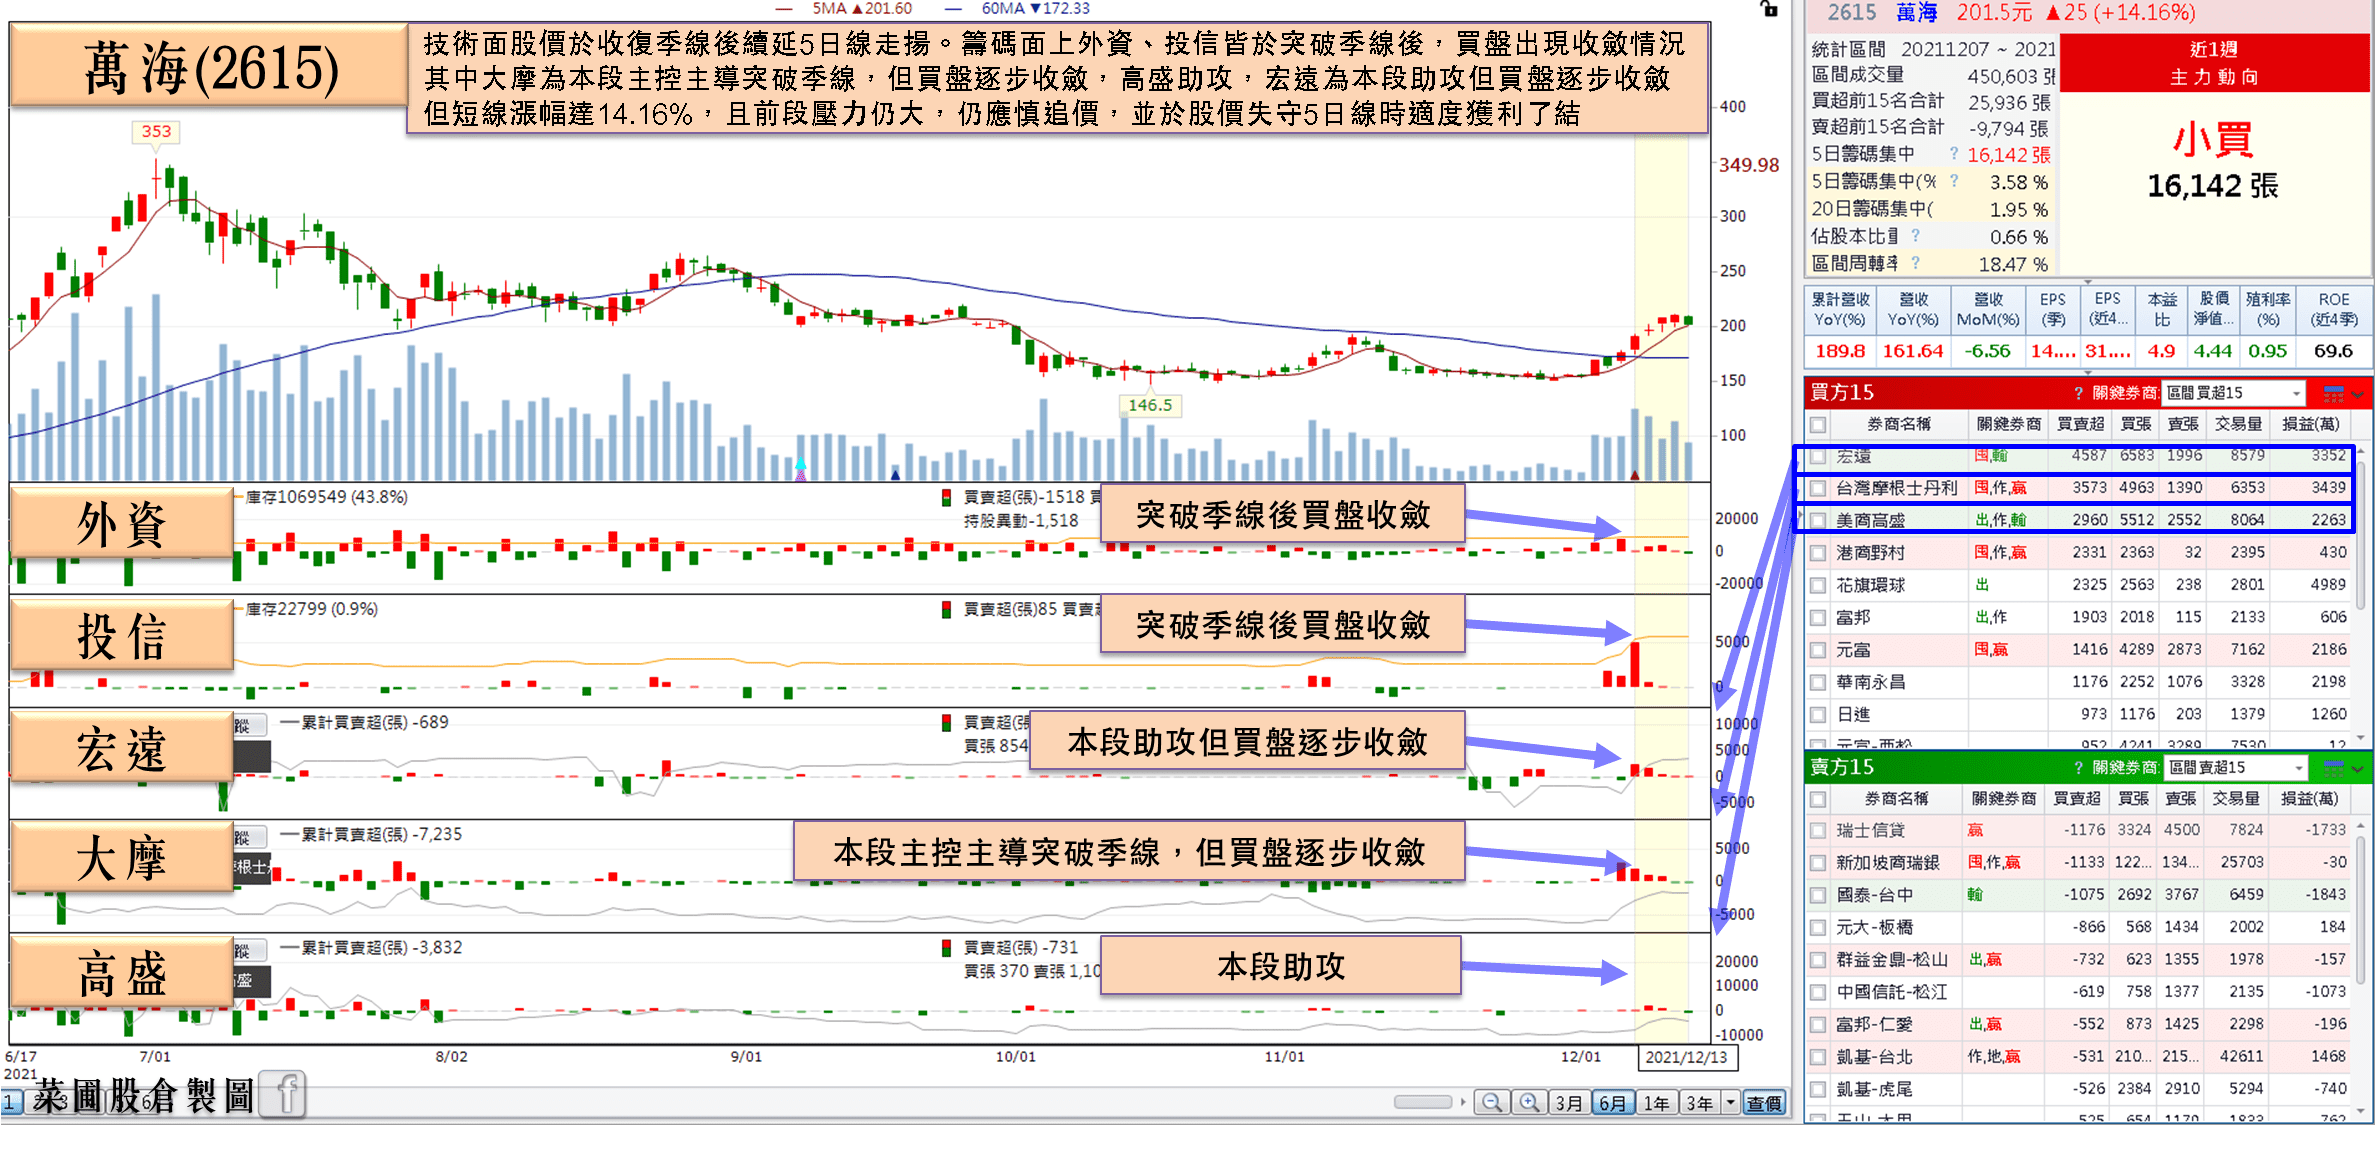Click table layout icon in 賣方15 header
This screenshot has width=2375, height=1149.
[2332, 767]
